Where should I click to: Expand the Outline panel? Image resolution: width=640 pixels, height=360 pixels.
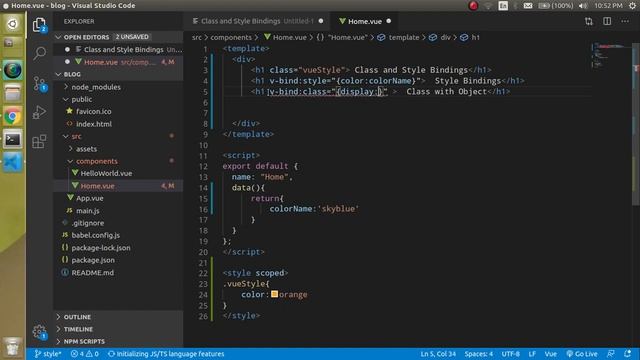click(118, 317)
